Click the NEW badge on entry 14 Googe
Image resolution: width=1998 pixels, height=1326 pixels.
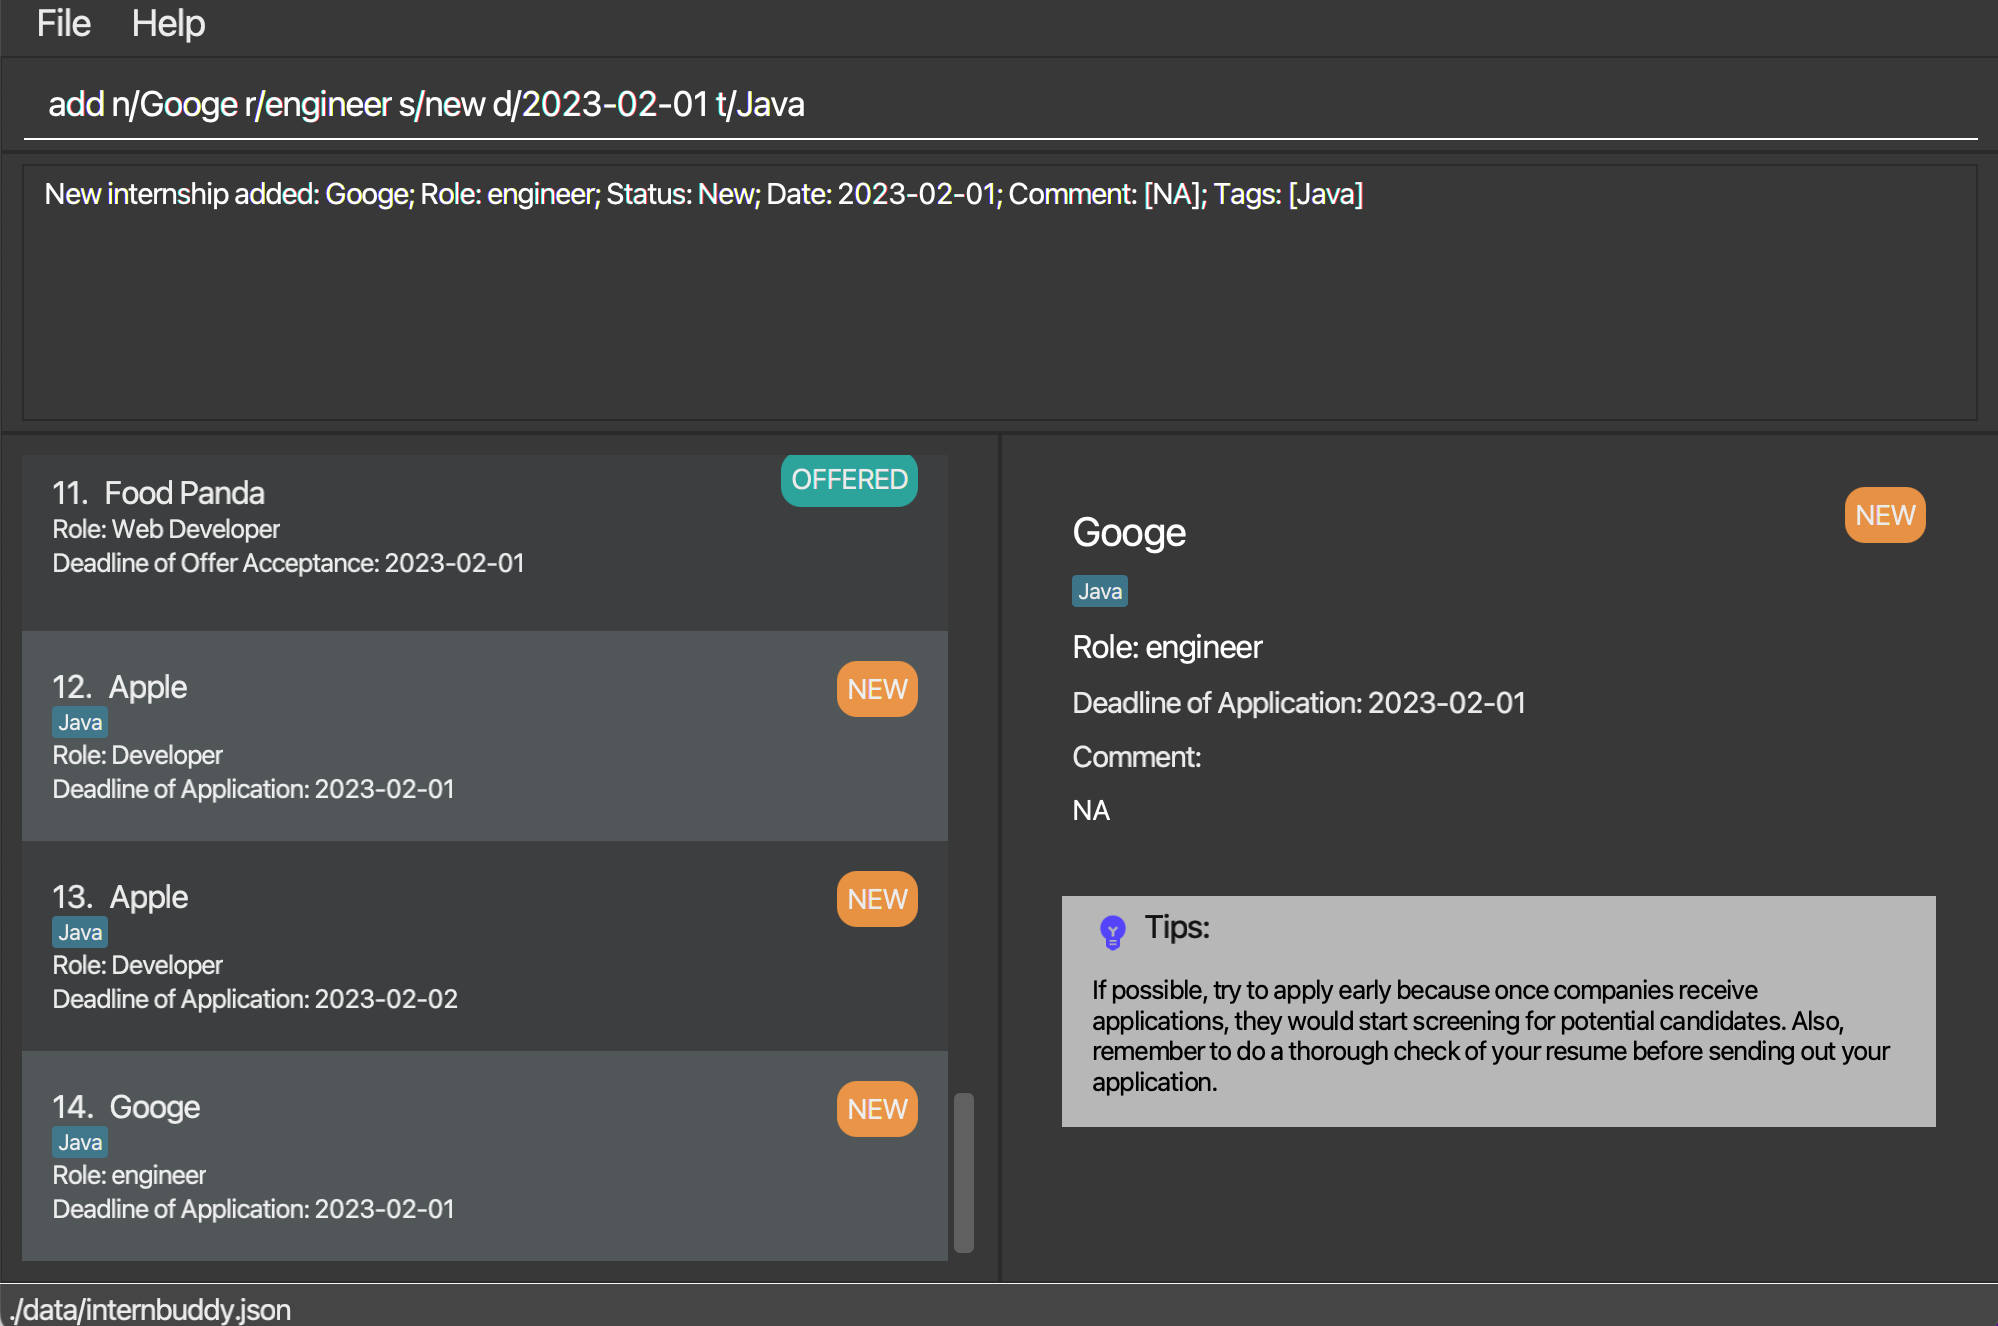[x=877, y=1109]
